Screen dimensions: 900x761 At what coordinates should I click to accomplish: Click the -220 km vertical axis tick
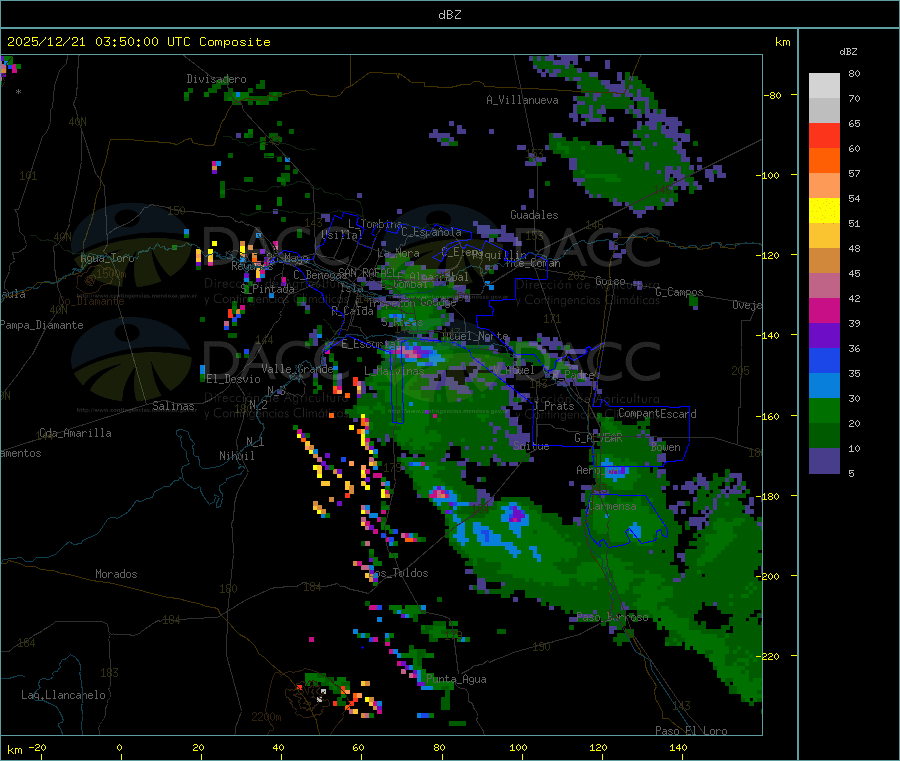coord(770,656)
